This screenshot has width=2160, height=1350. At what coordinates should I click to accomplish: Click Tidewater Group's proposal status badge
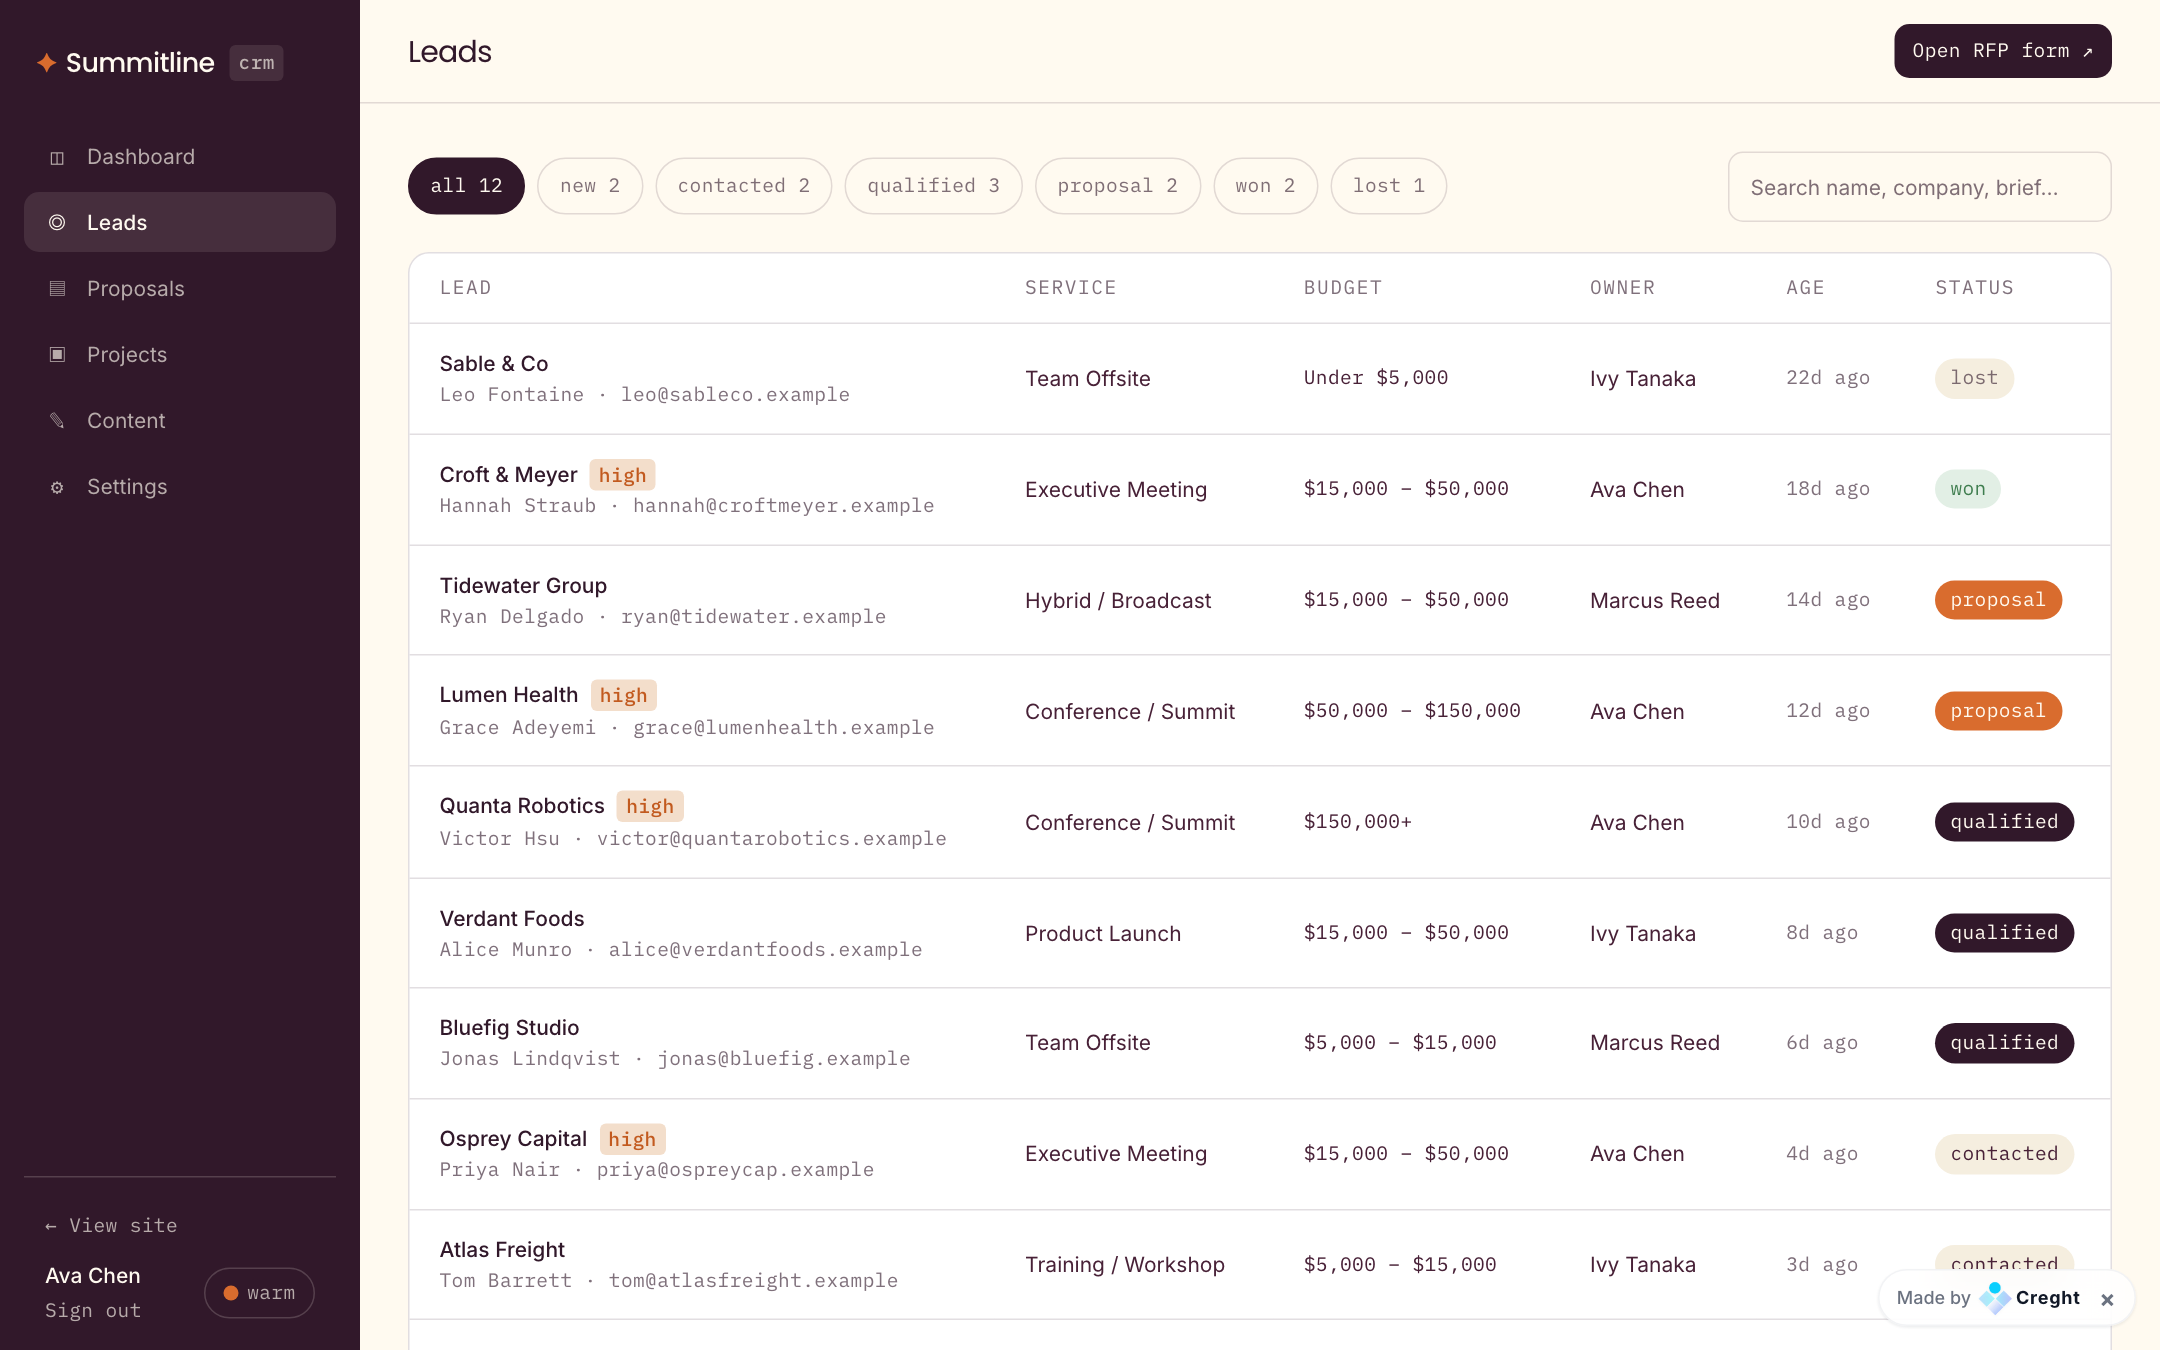[1998, 600]
